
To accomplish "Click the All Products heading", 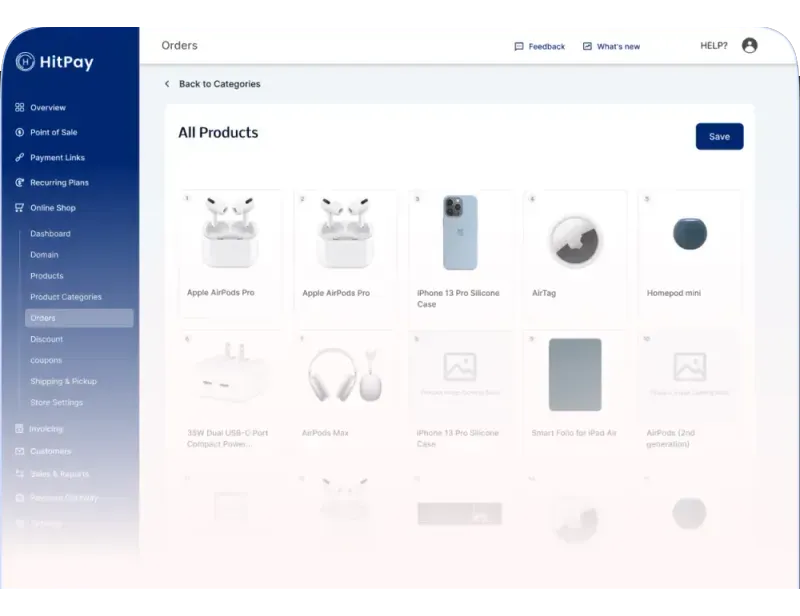I will [x=218, y=133].
